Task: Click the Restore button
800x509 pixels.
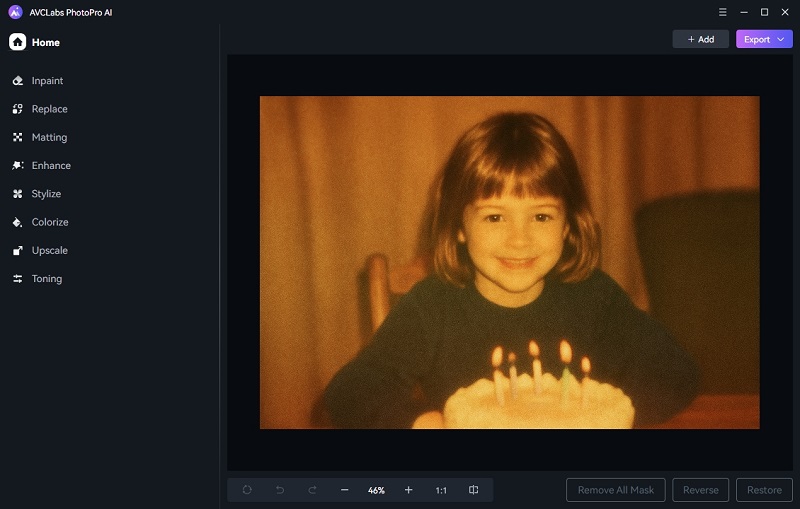Action: [764, 490]
